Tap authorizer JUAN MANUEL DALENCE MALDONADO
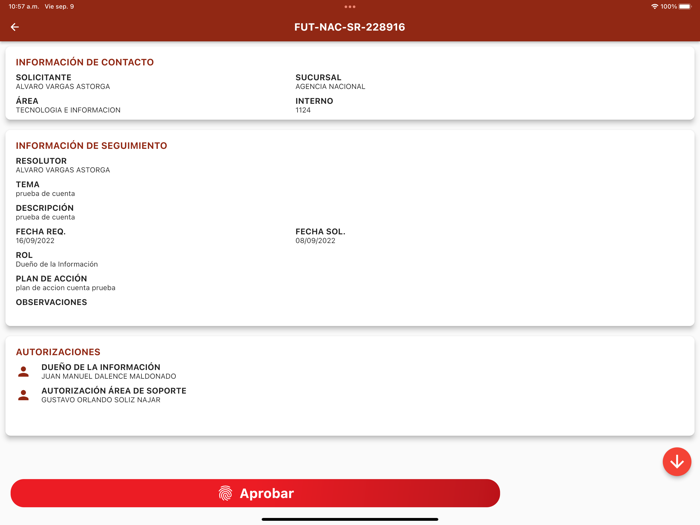Screen dimensions: 700x525 tap(109, 376)
